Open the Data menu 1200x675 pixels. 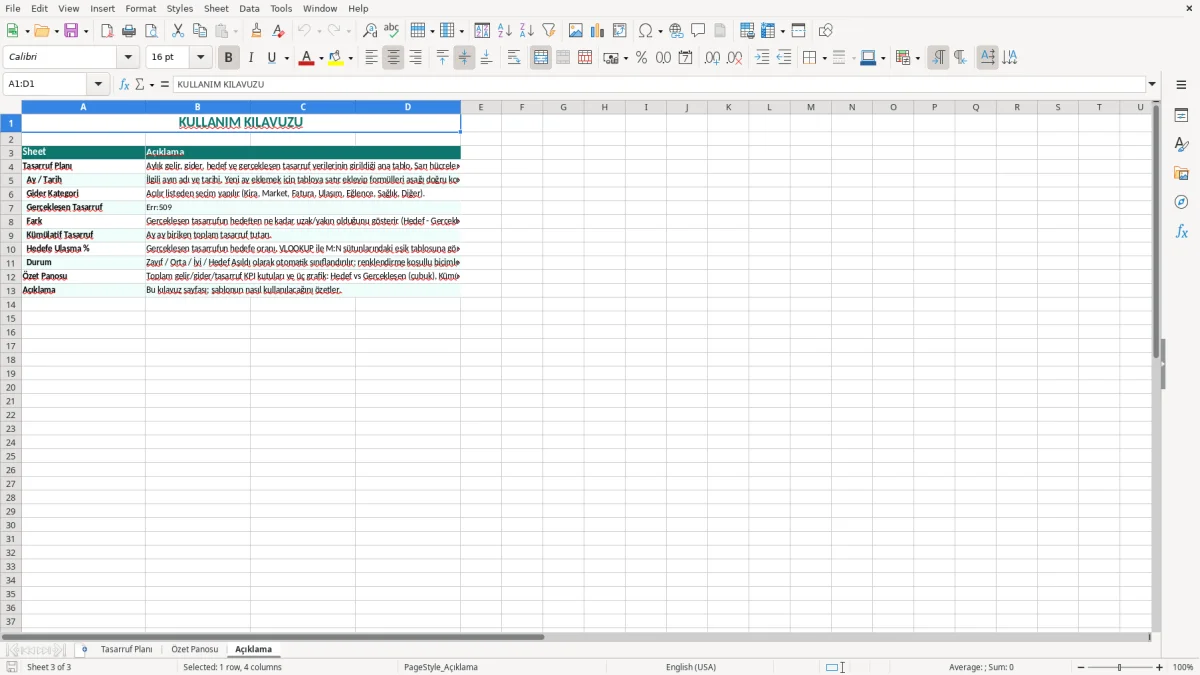249,8
